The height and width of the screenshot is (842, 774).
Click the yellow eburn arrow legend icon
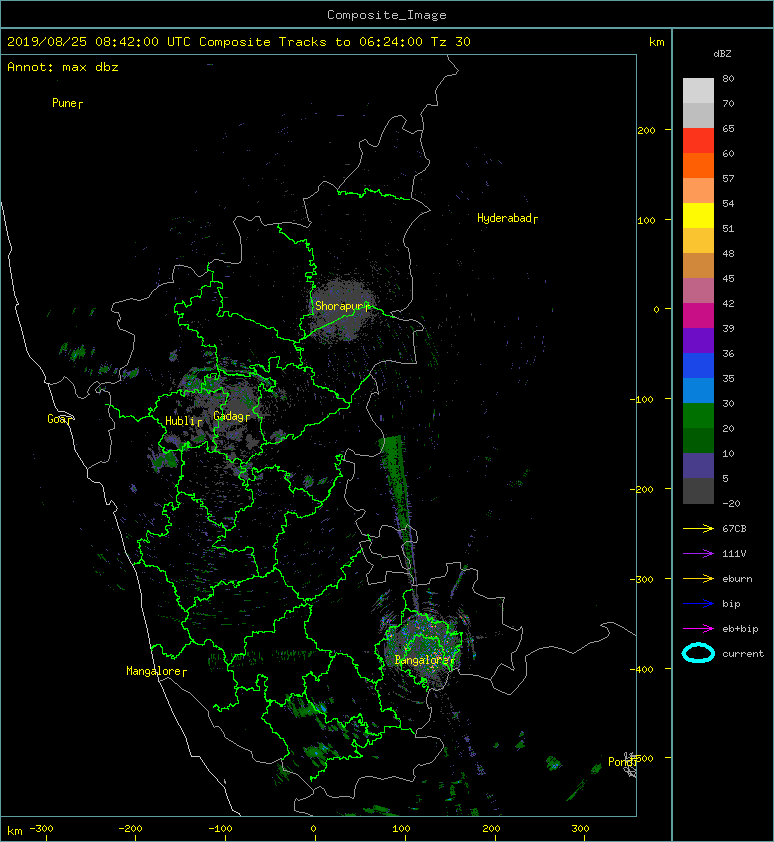[x=698, y=578]
